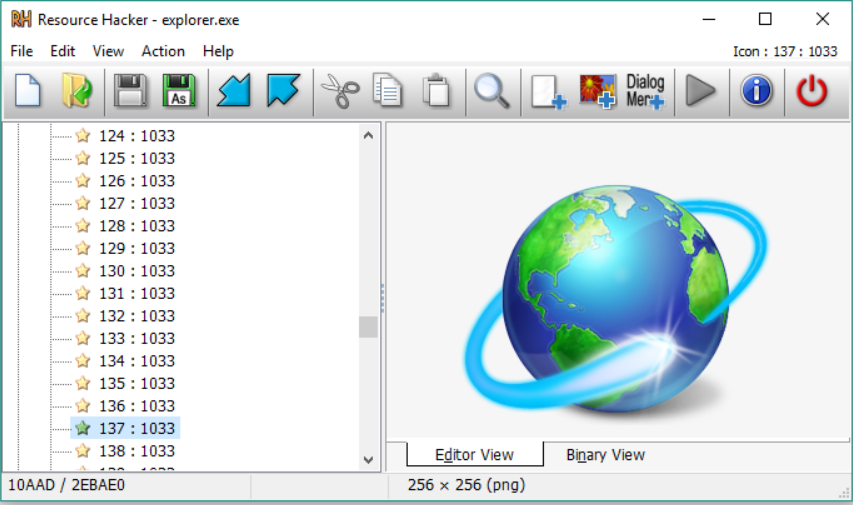The height and width of the screenshot is (505, 853).
Task: Click the Dialog Menu add icon
Action: [x=645, y=91]
